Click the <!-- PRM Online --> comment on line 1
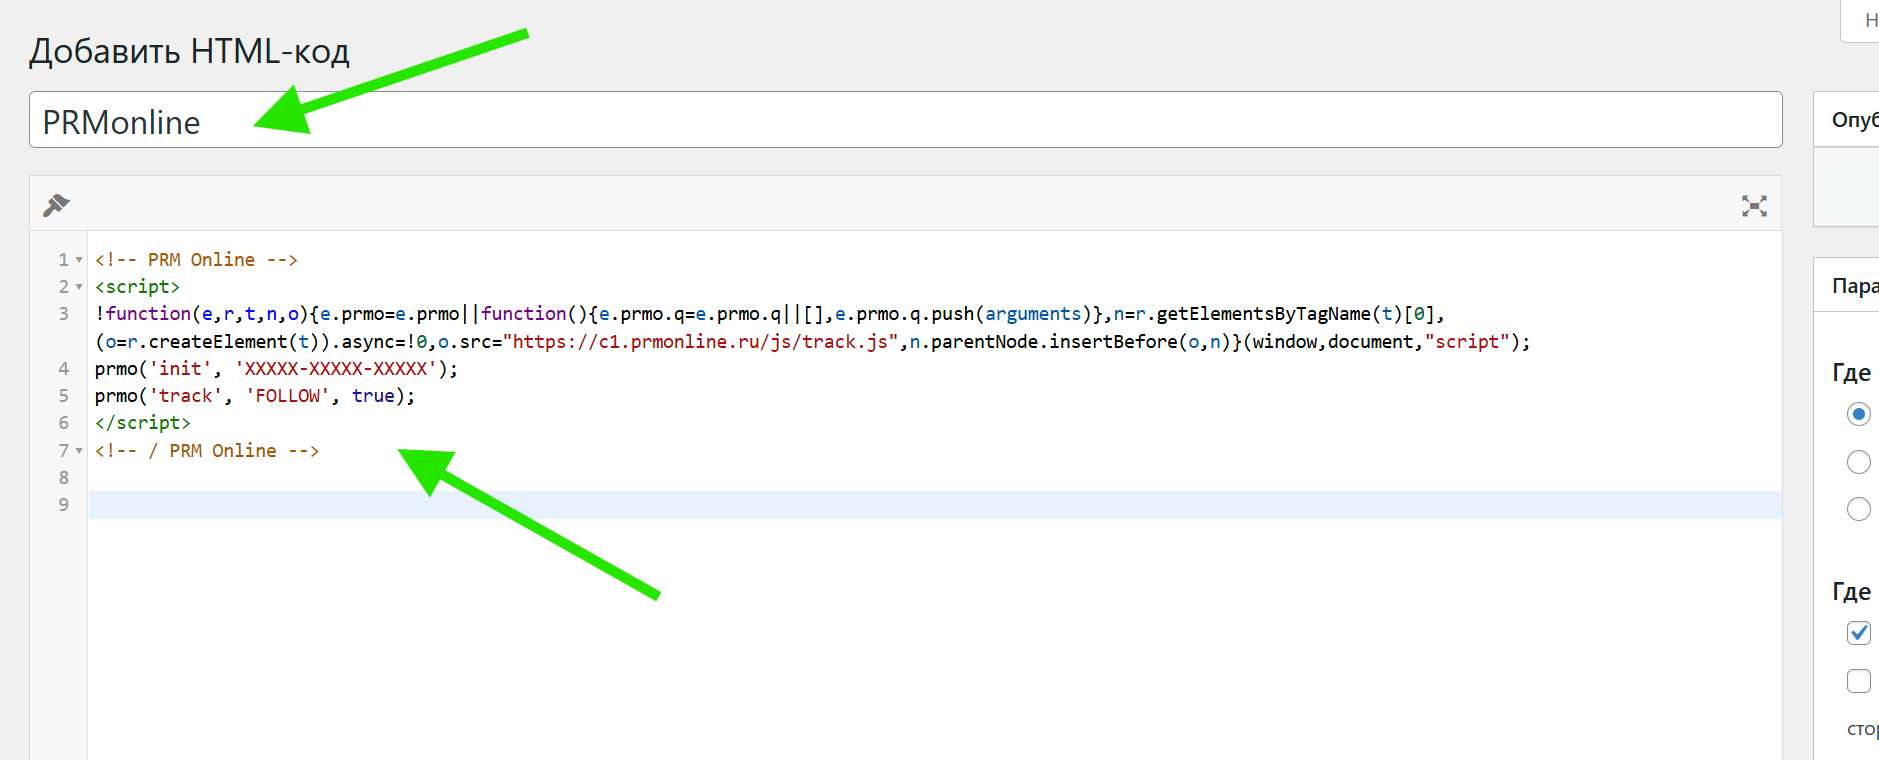 pos(196,260)
